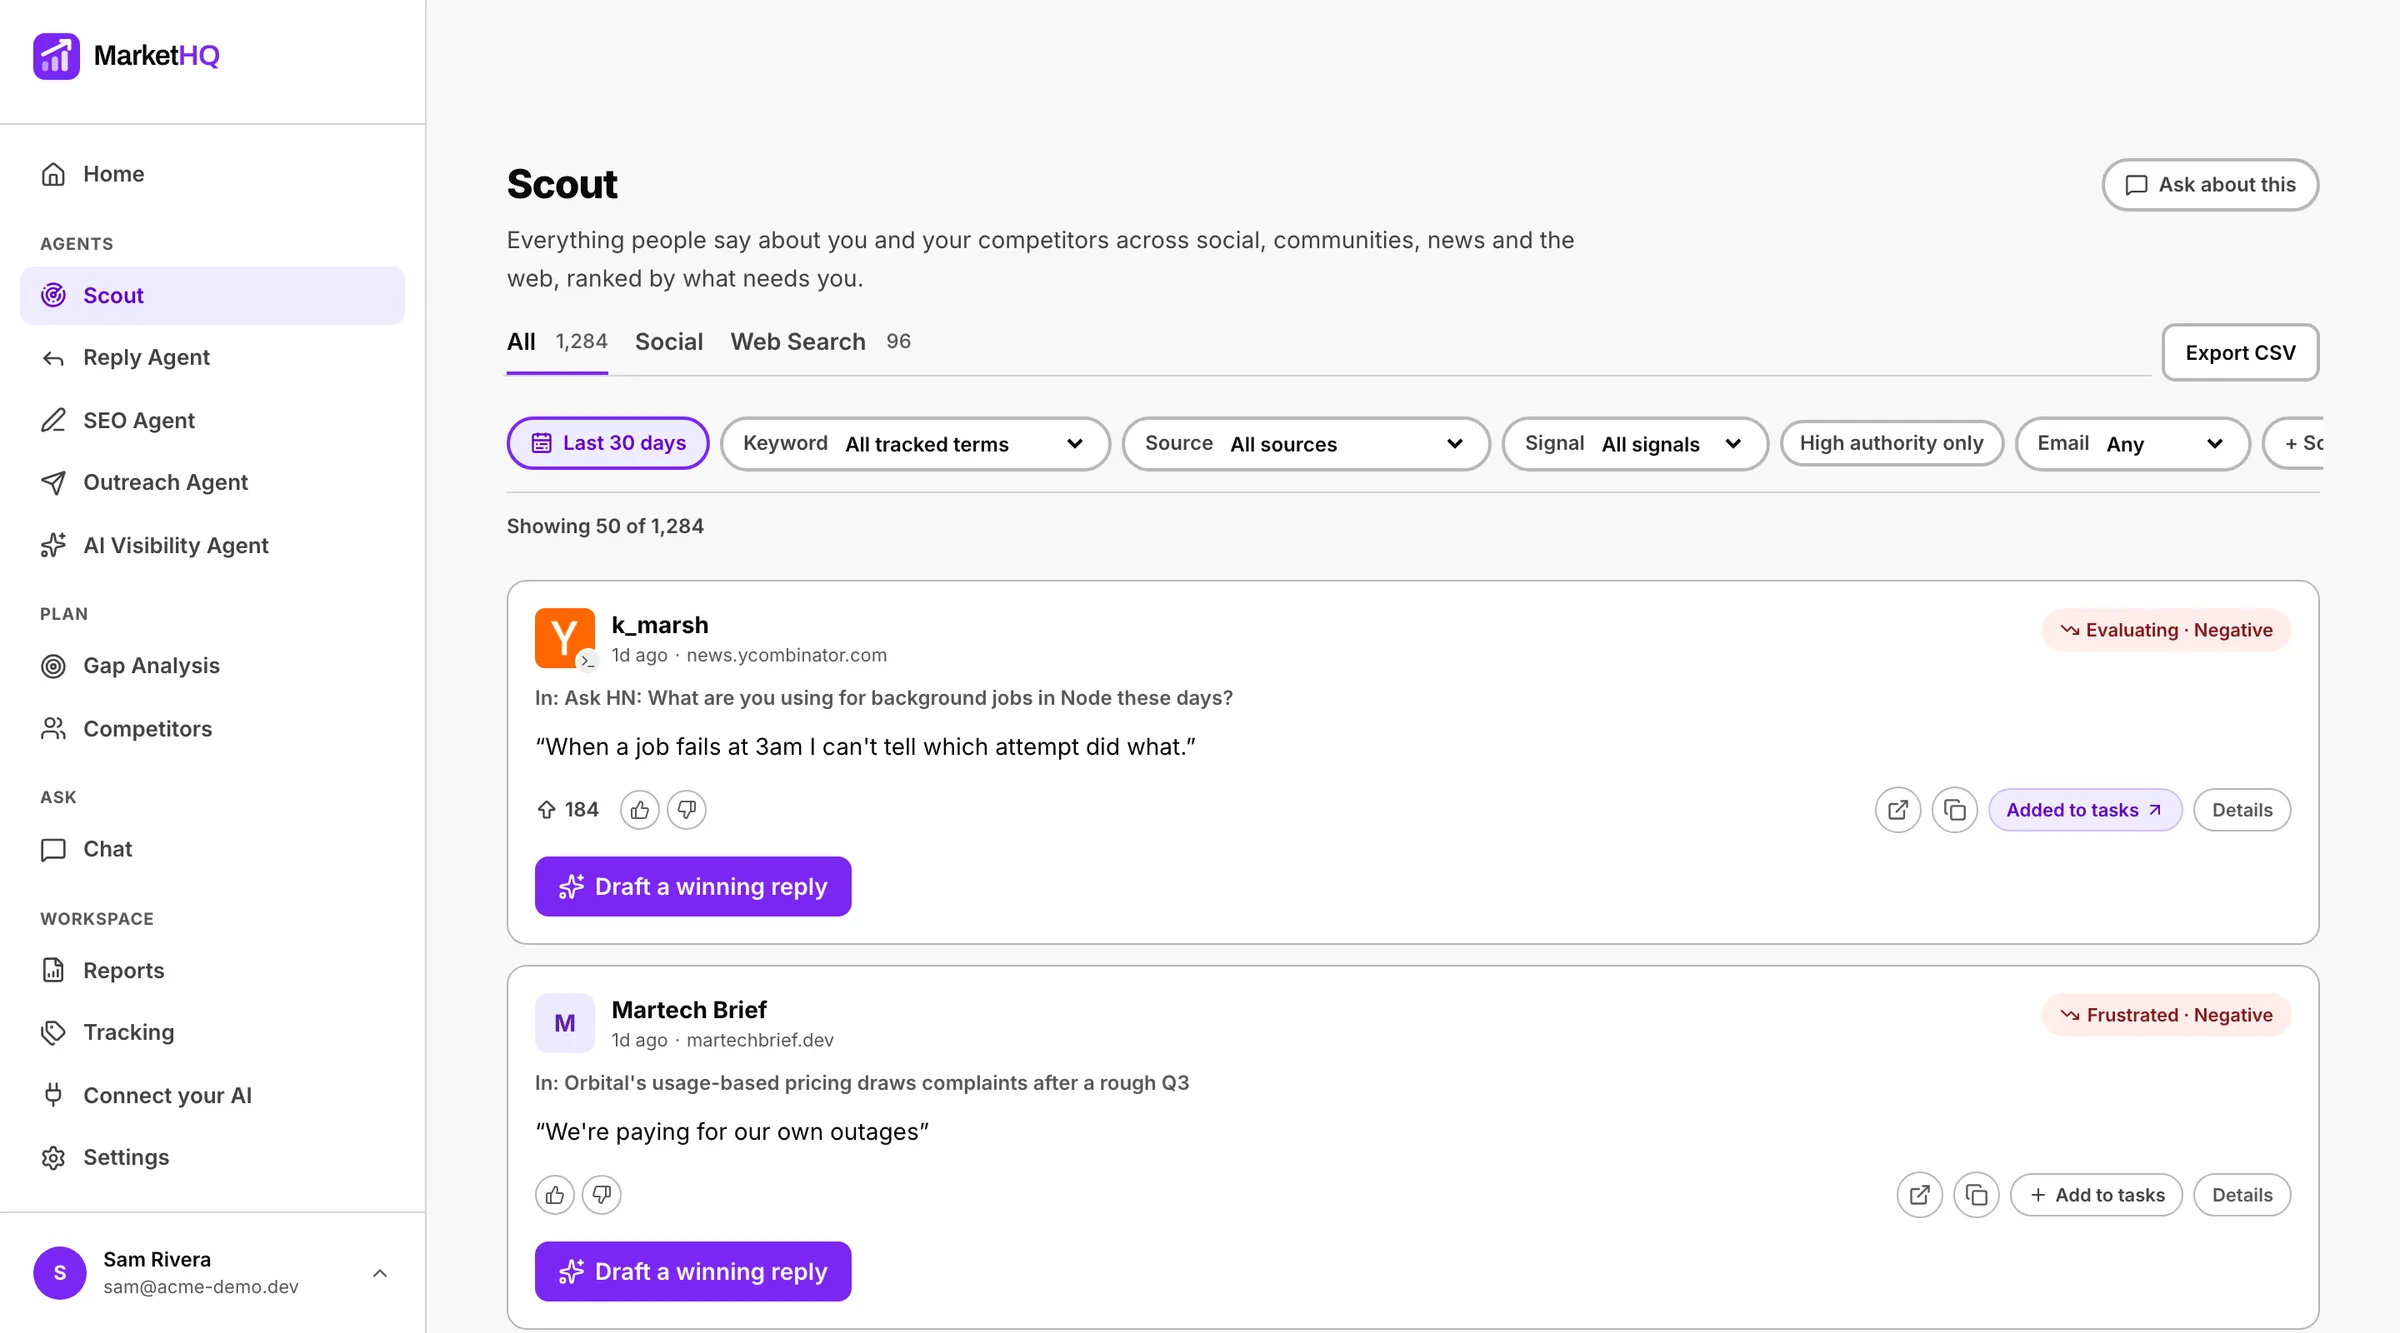The width and height of the screenshot is (2400, 1333).
Task: Open the Added to tasks link
Action: pos(2085,810)
